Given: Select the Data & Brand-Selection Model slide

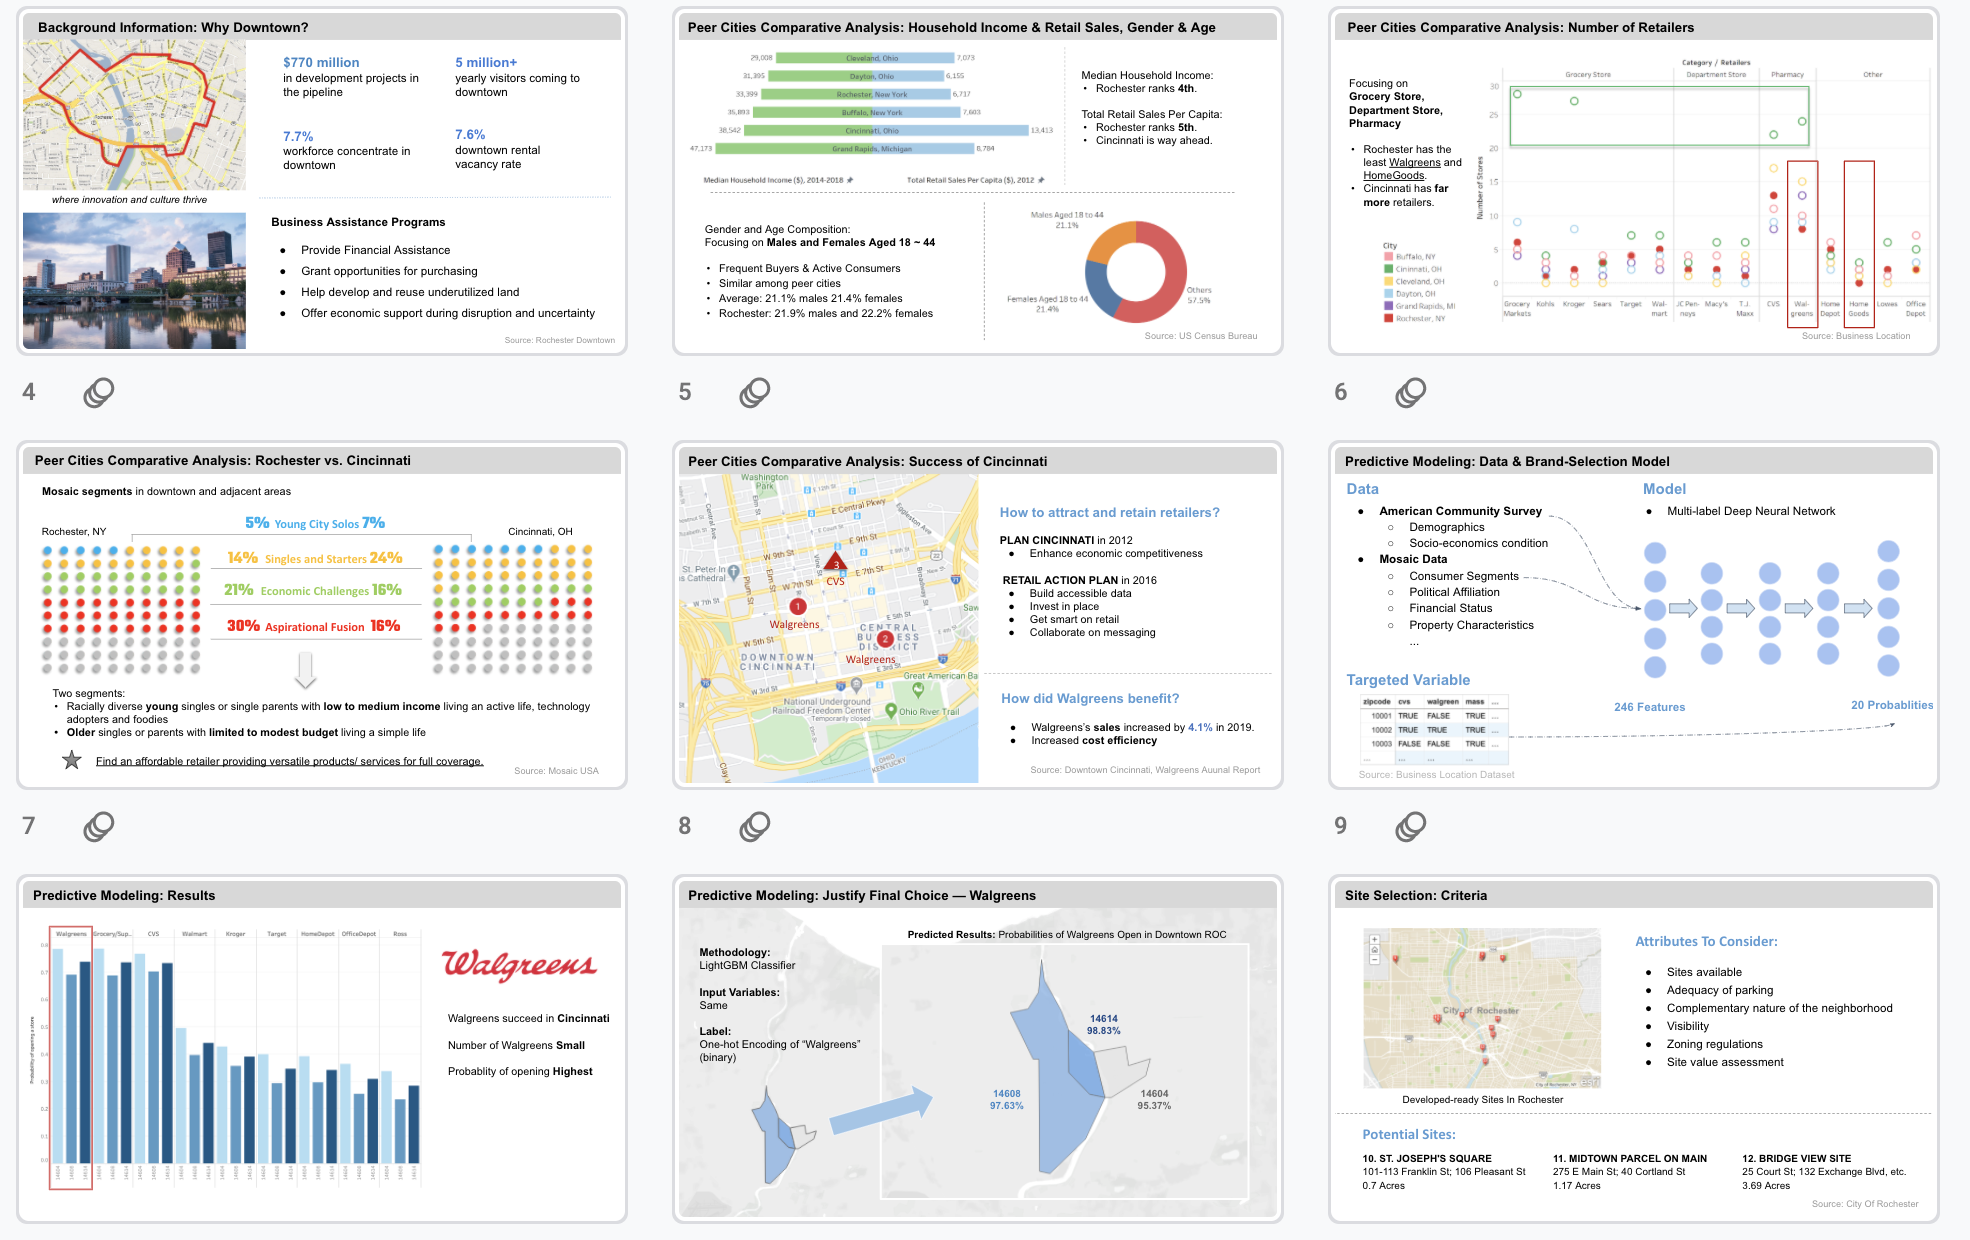Looking at the screenshot, I should (1634, 615).
